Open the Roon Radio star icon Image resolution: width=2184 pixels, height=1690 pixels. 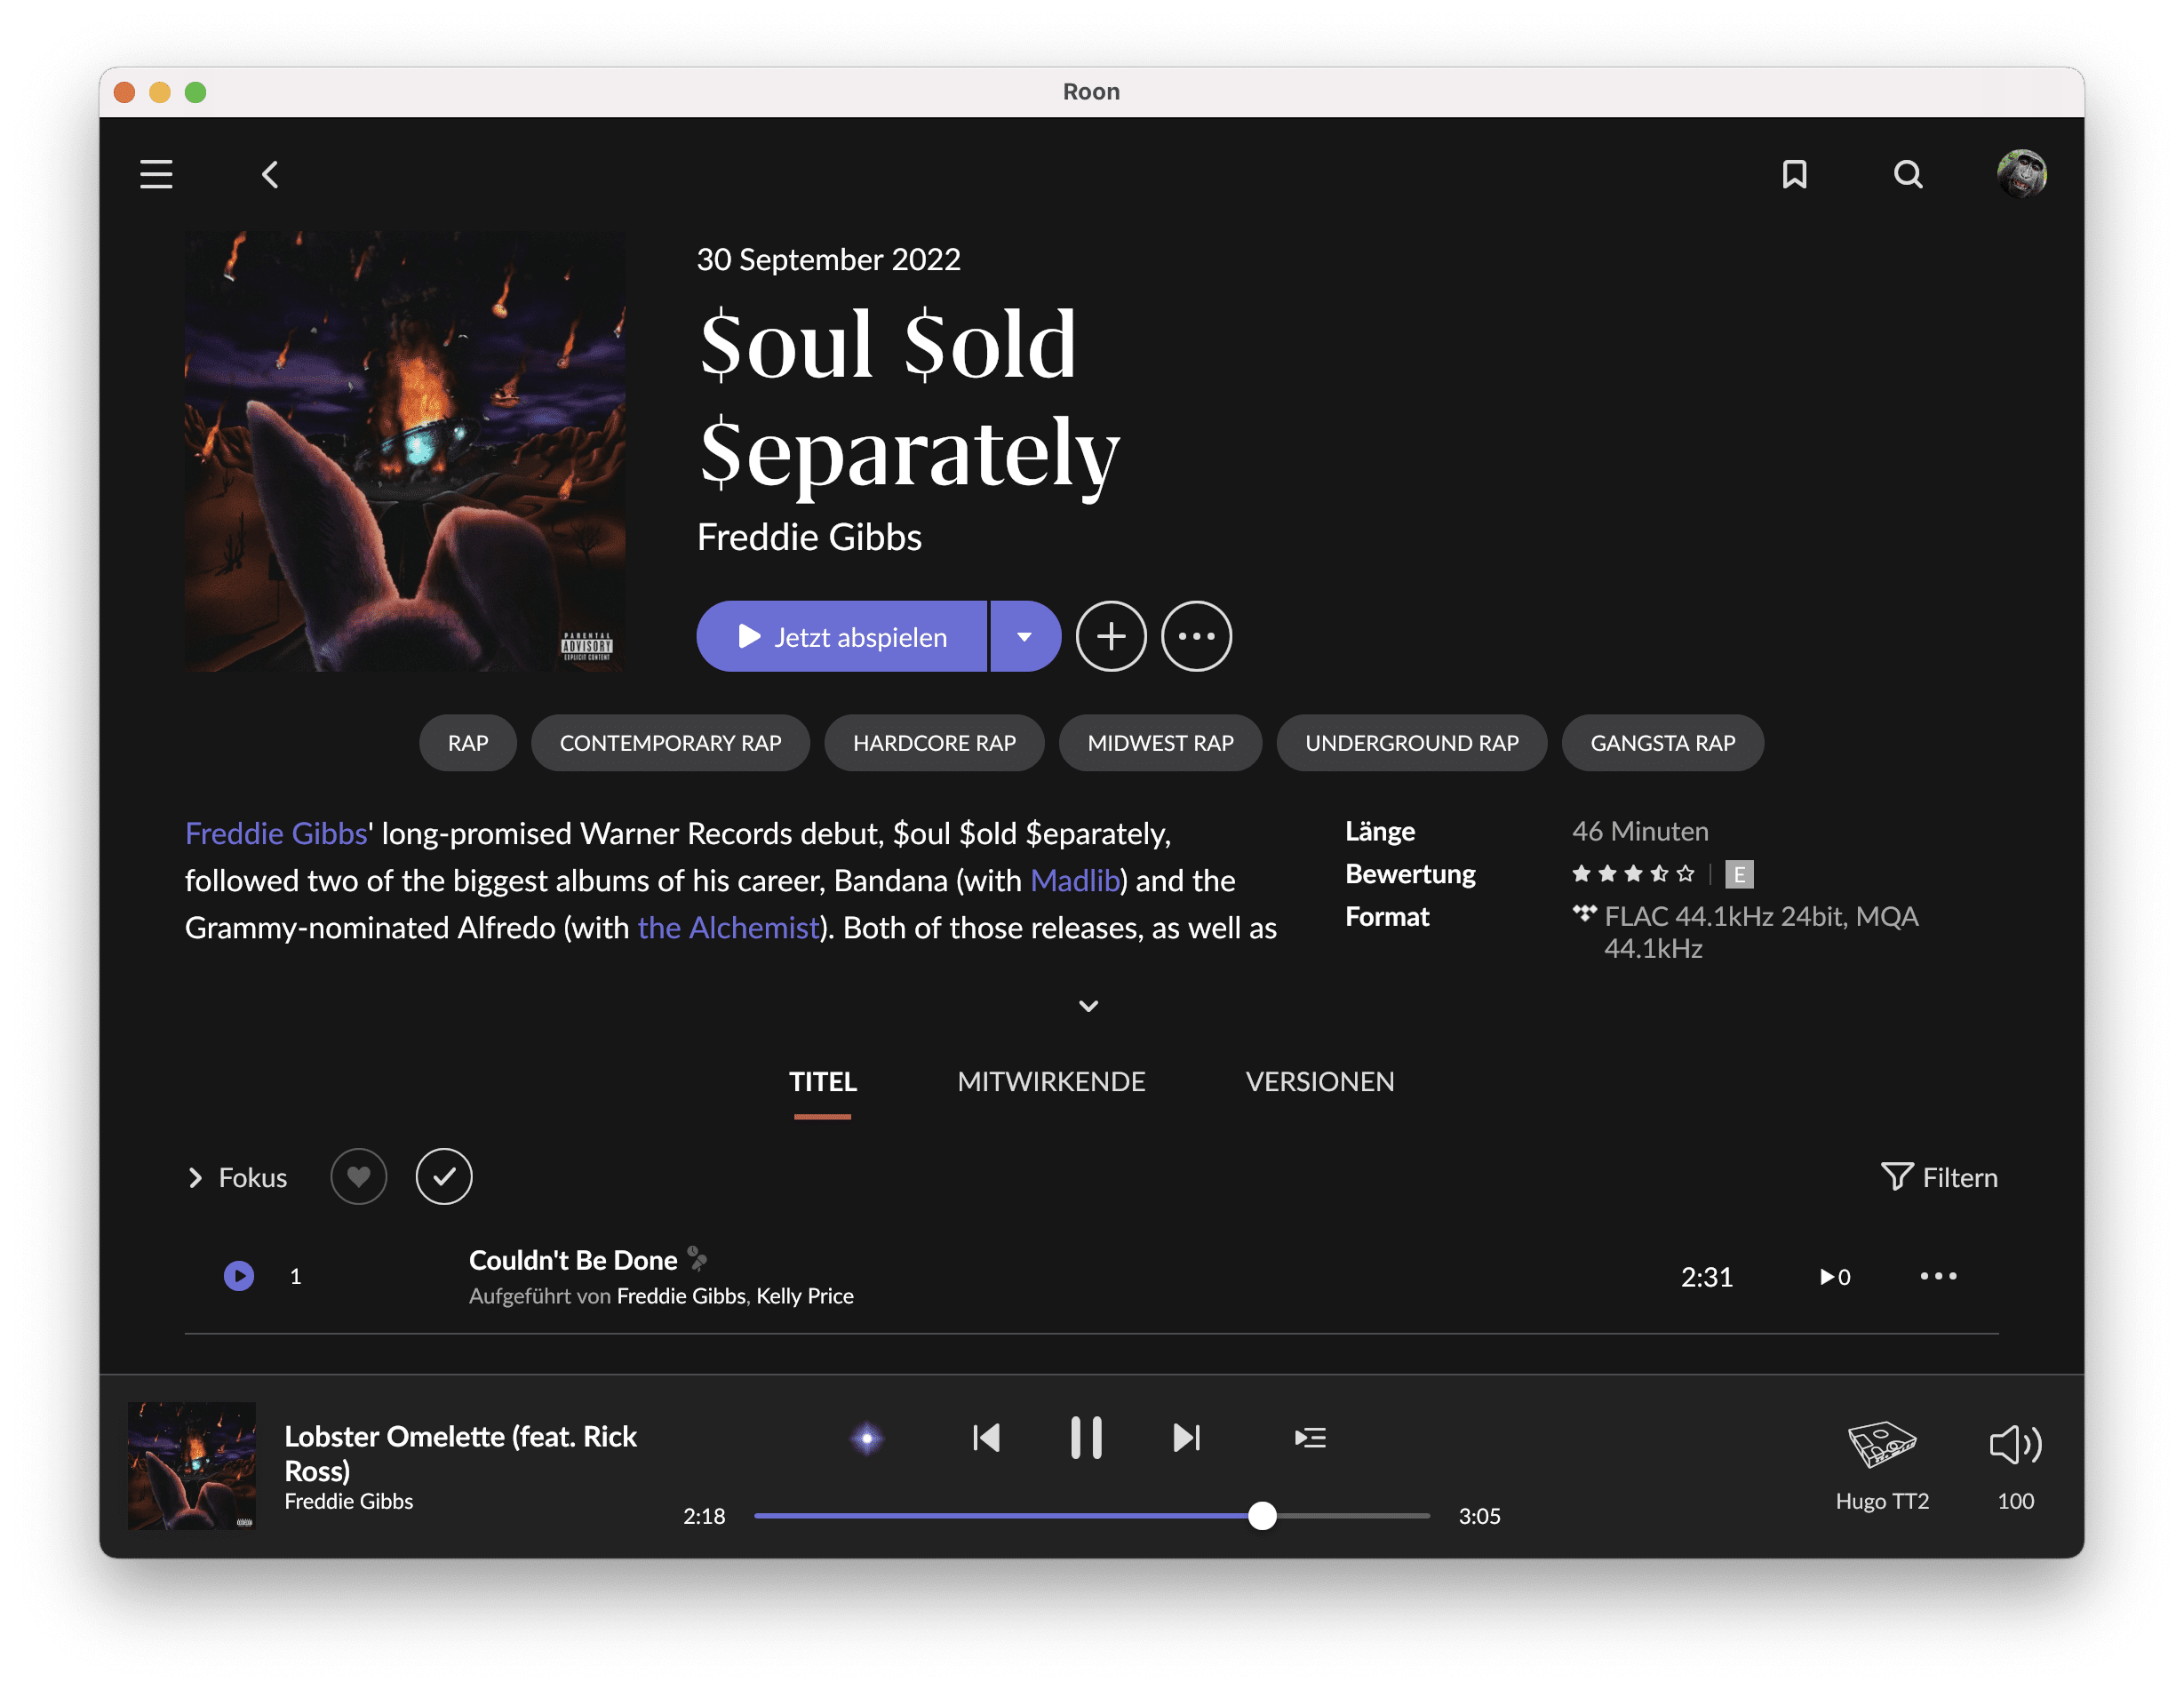867,1438
